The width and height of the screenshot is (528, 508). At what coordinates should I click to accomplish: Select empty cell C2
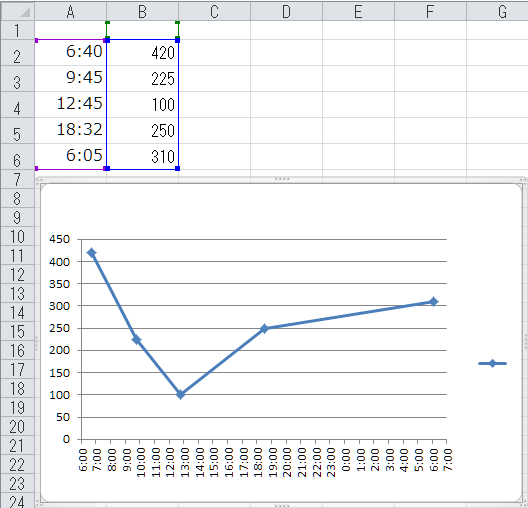[214, 53]
